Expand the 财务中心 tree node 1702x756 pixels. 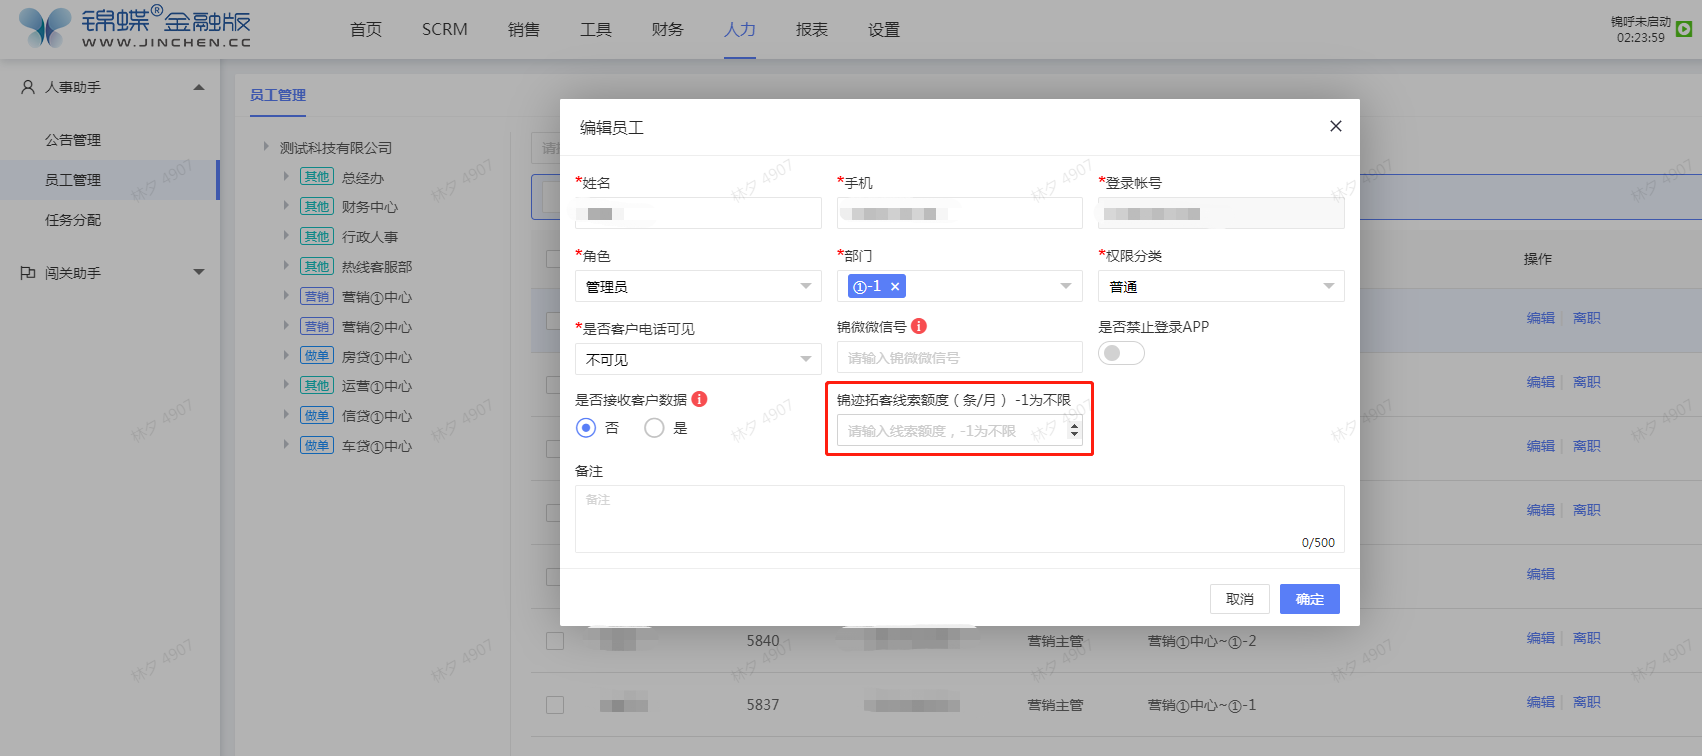point(286,206)
